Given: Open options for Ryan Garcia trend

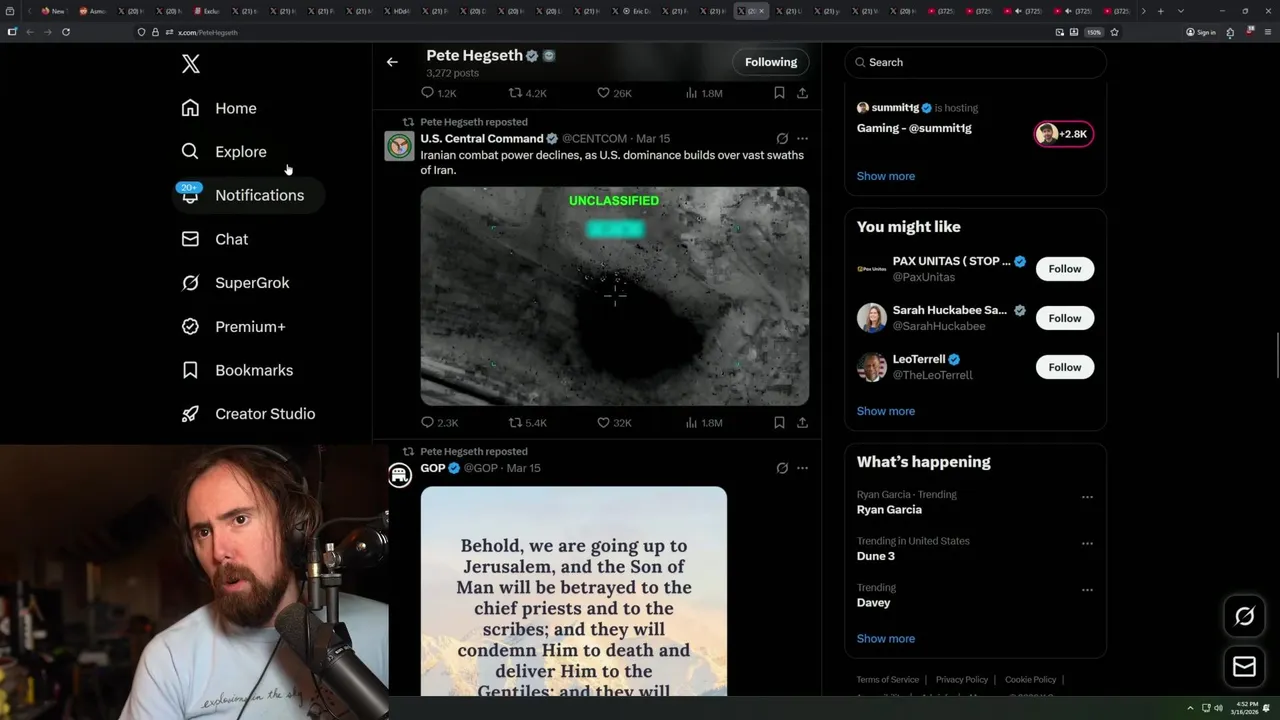Looking at the screenshot, I should coord(1087,497).
